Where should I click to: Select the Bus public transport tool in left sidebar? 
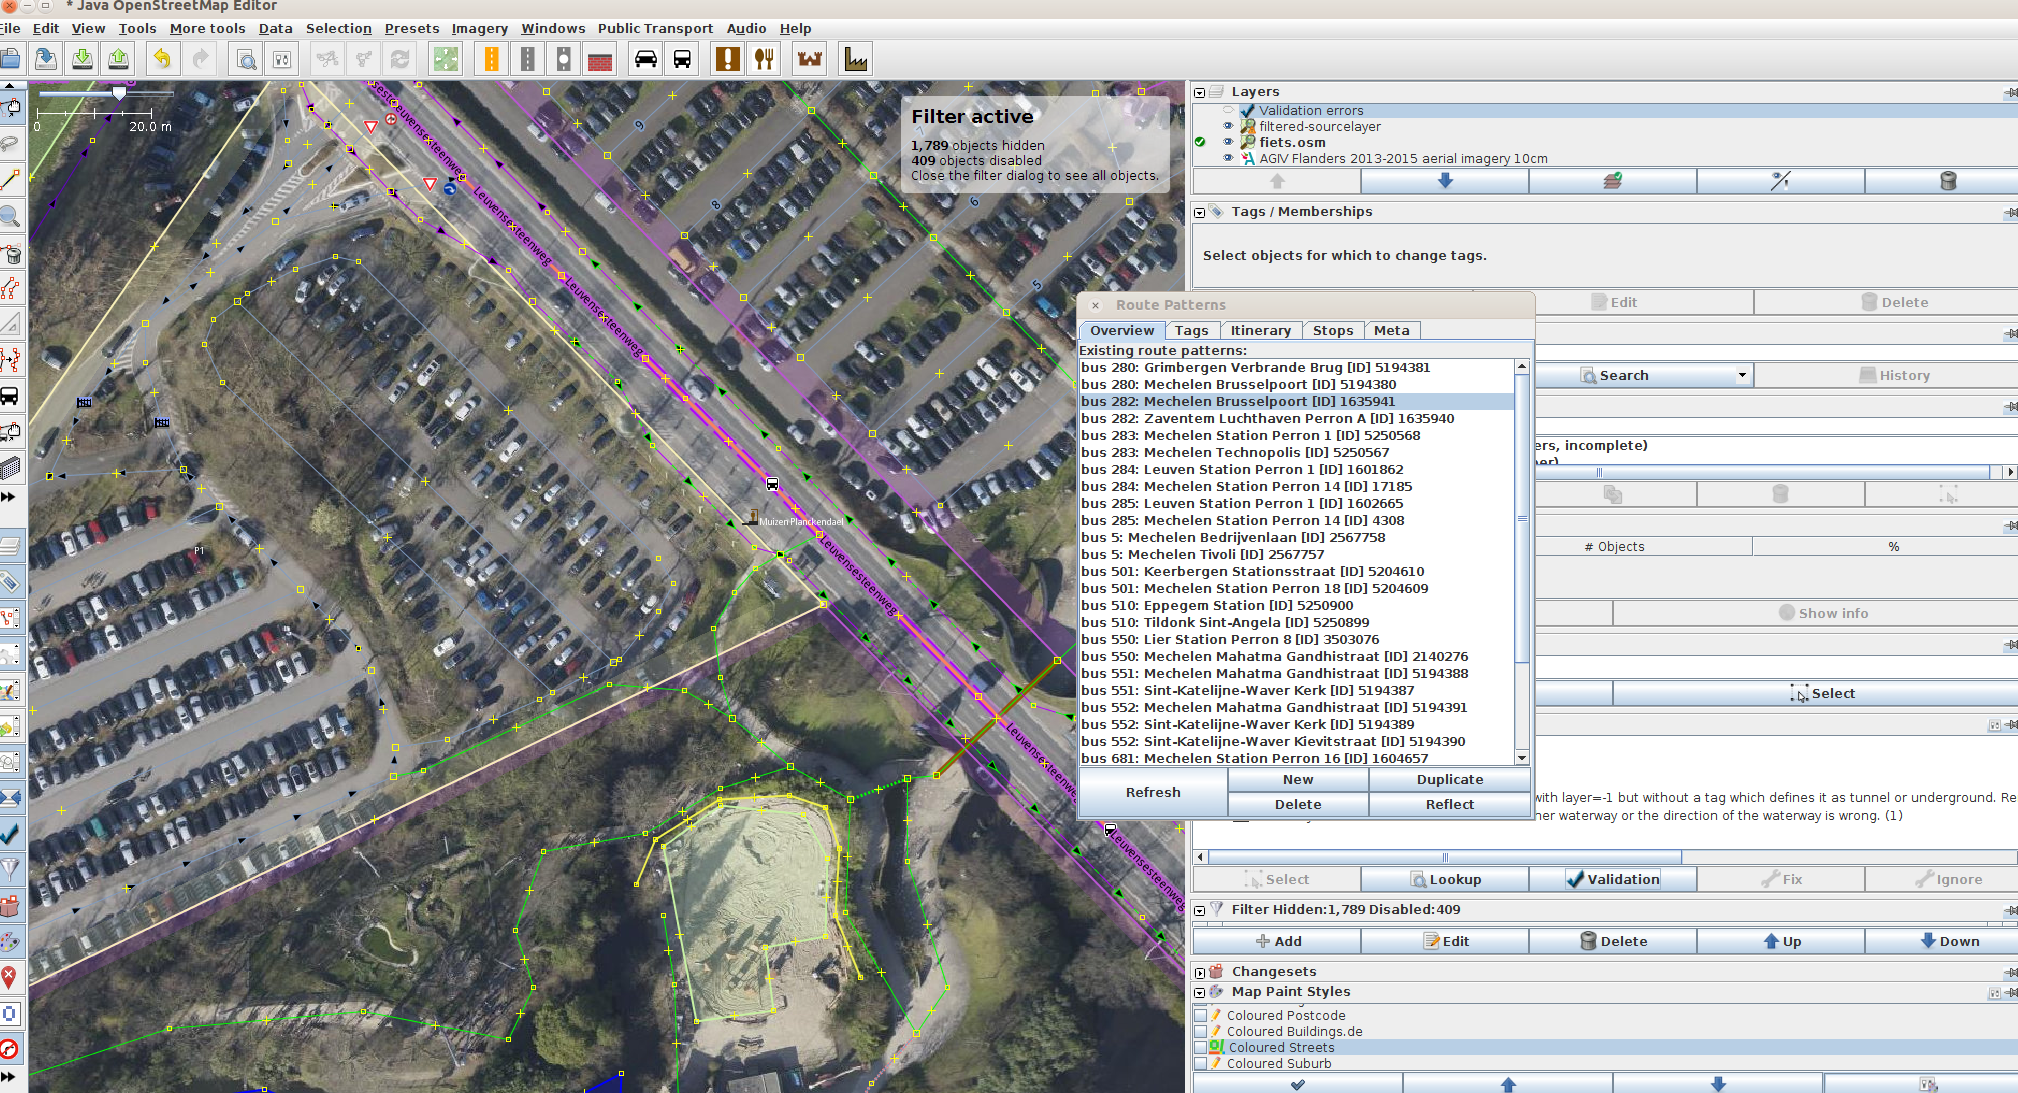[10, 396]
